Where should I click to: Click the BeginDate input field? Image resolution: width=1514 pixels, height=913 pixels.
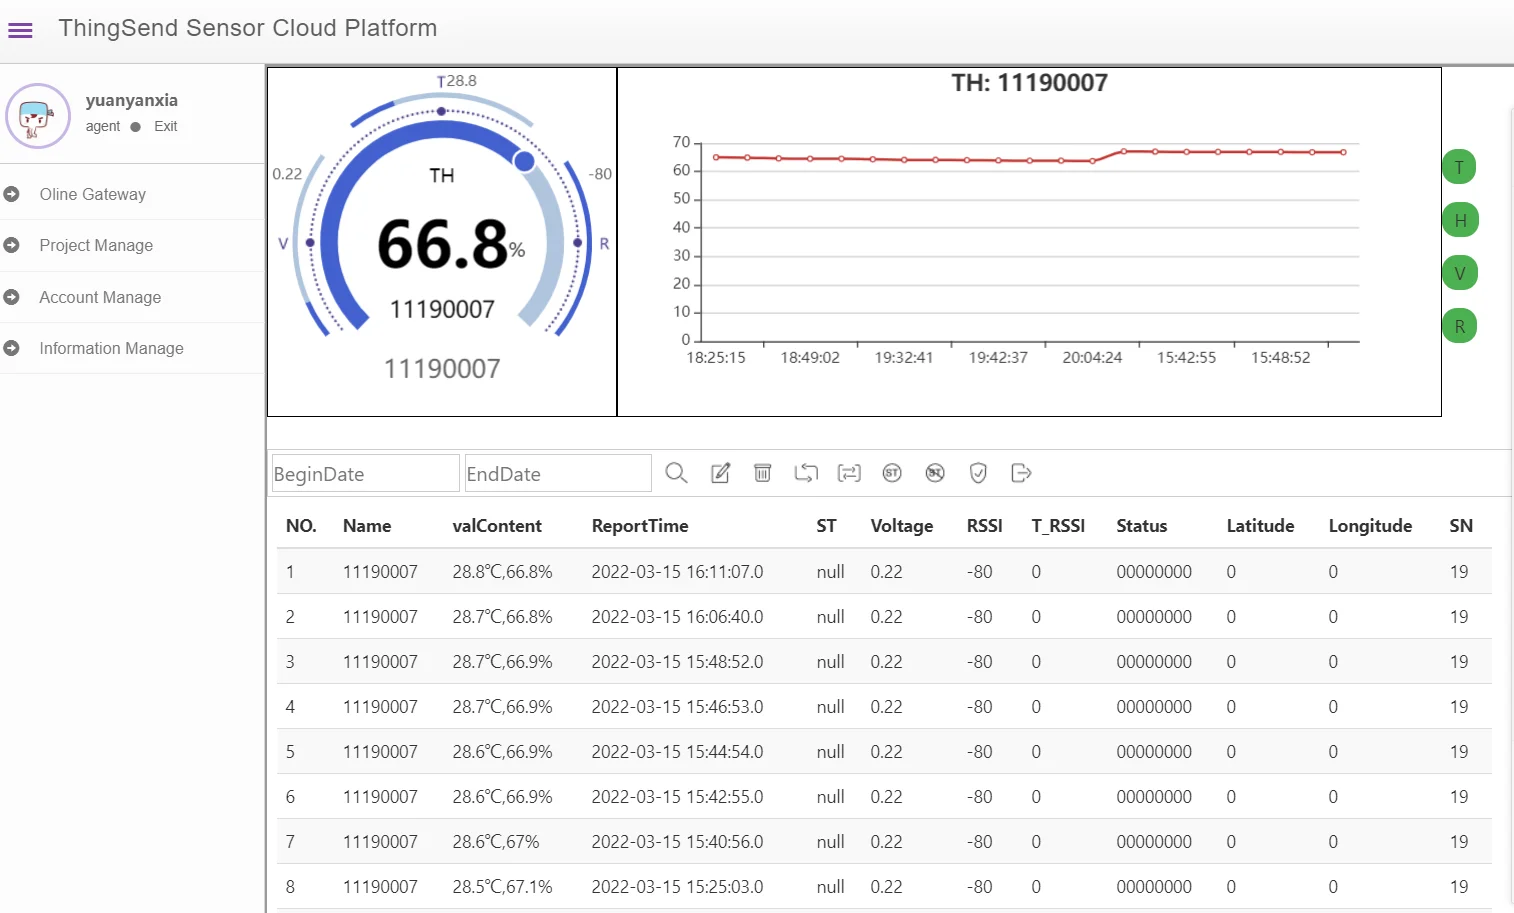pos(364,474)
